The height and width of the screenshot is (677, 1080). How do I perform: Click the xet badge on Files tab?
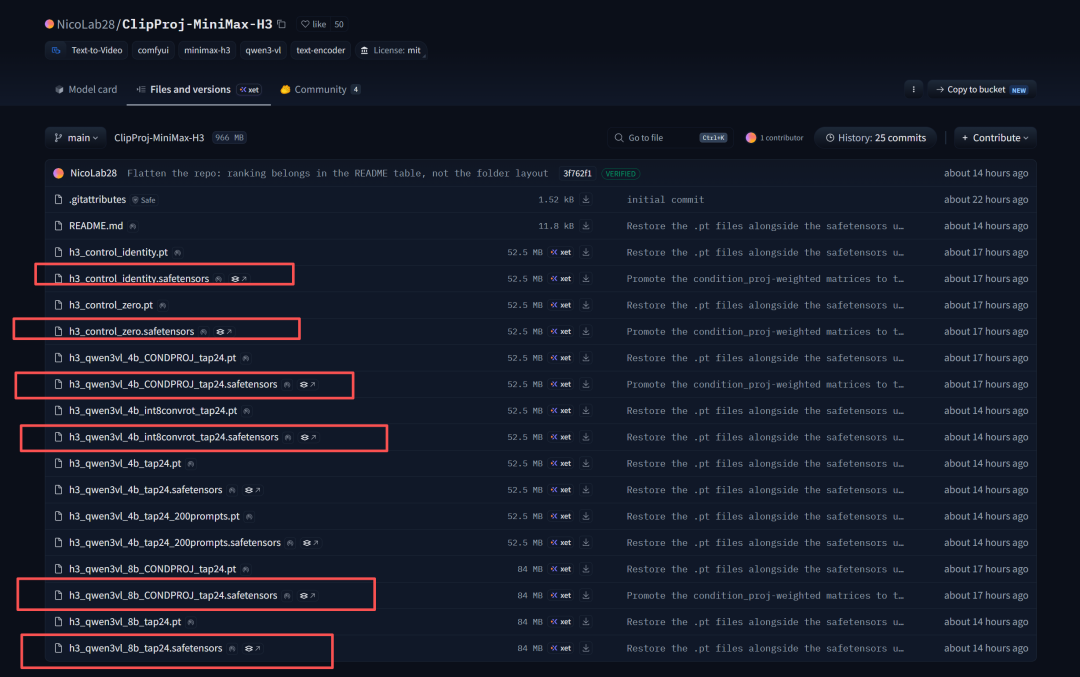coord(249,90)
